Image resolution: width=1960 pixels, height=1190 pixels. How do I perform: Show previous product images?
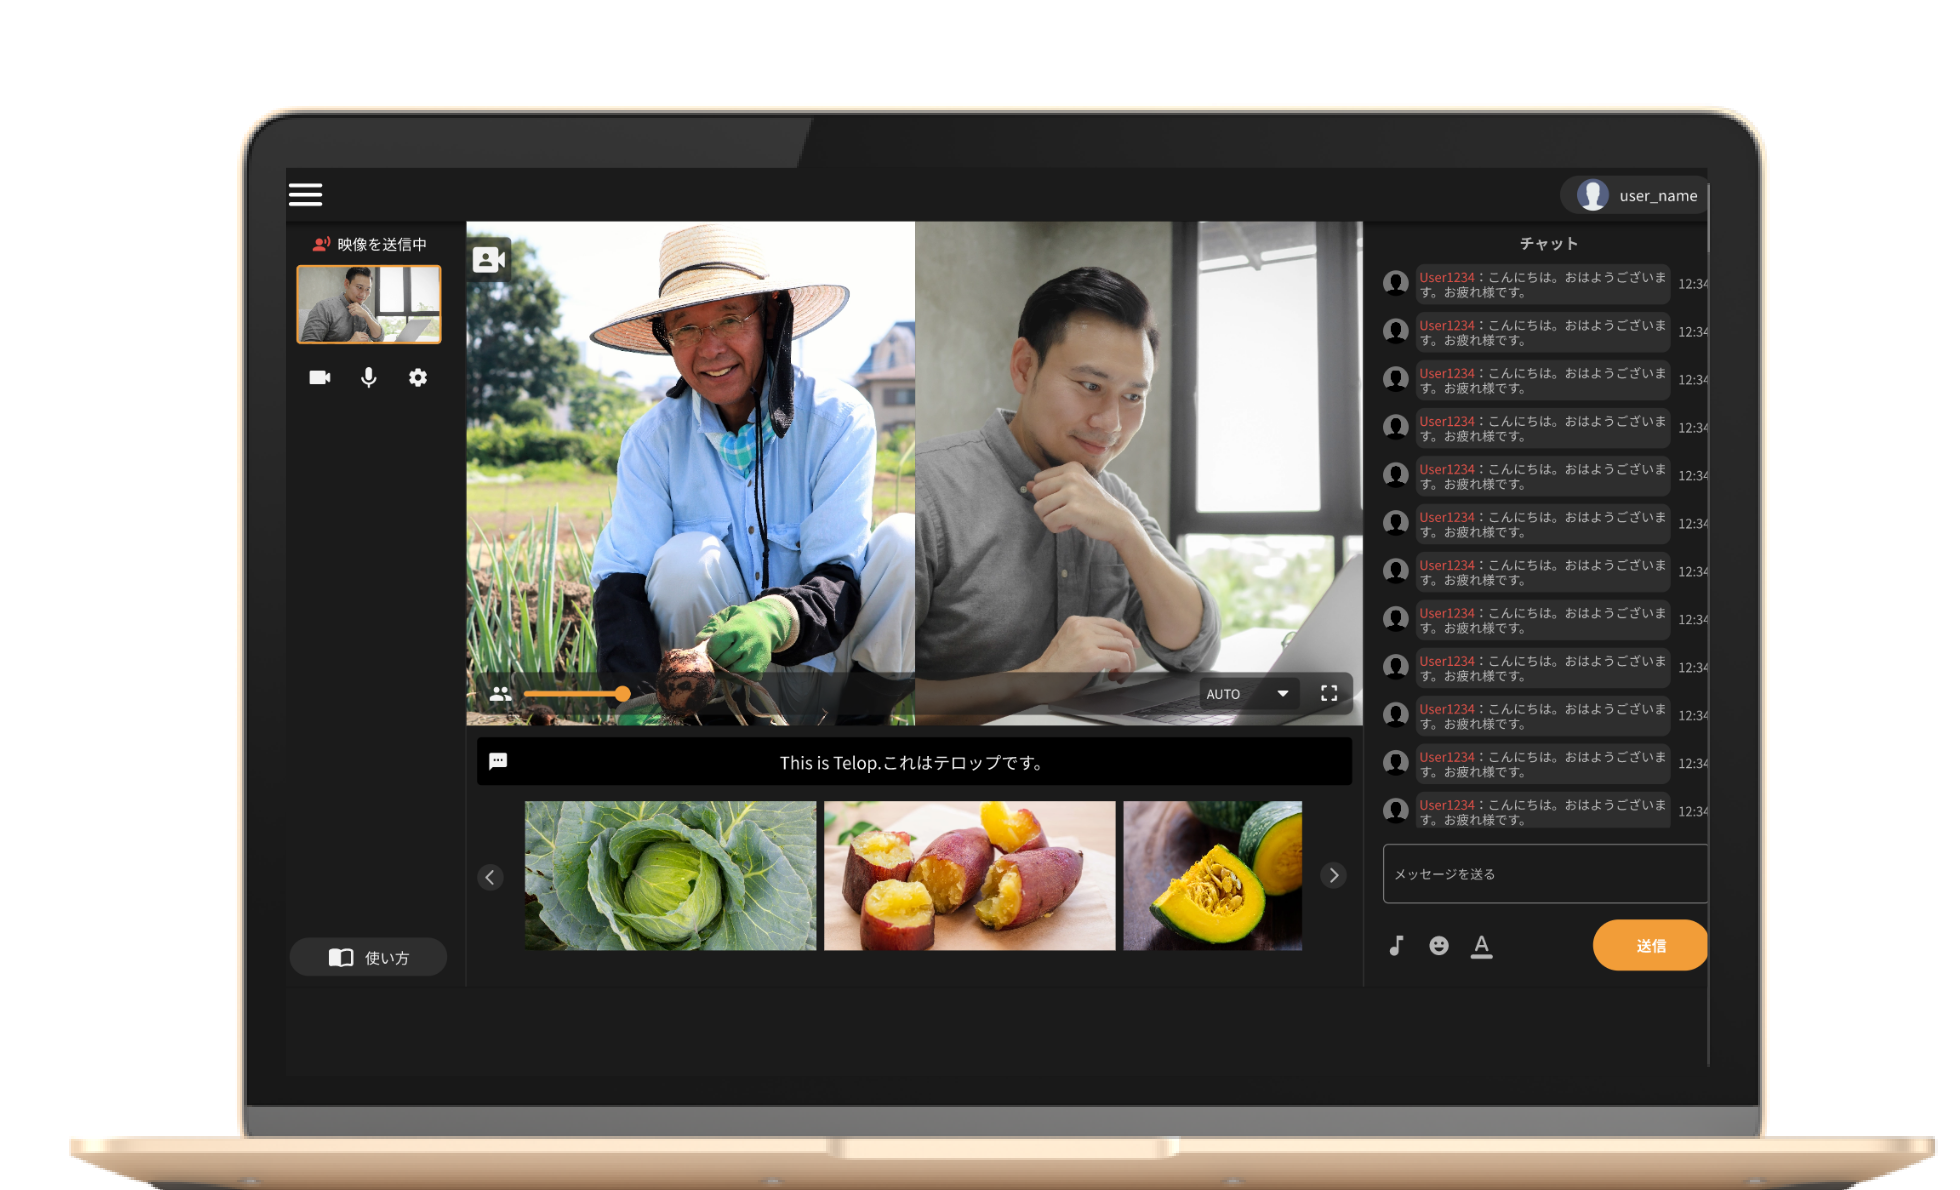tap(490, 877)
